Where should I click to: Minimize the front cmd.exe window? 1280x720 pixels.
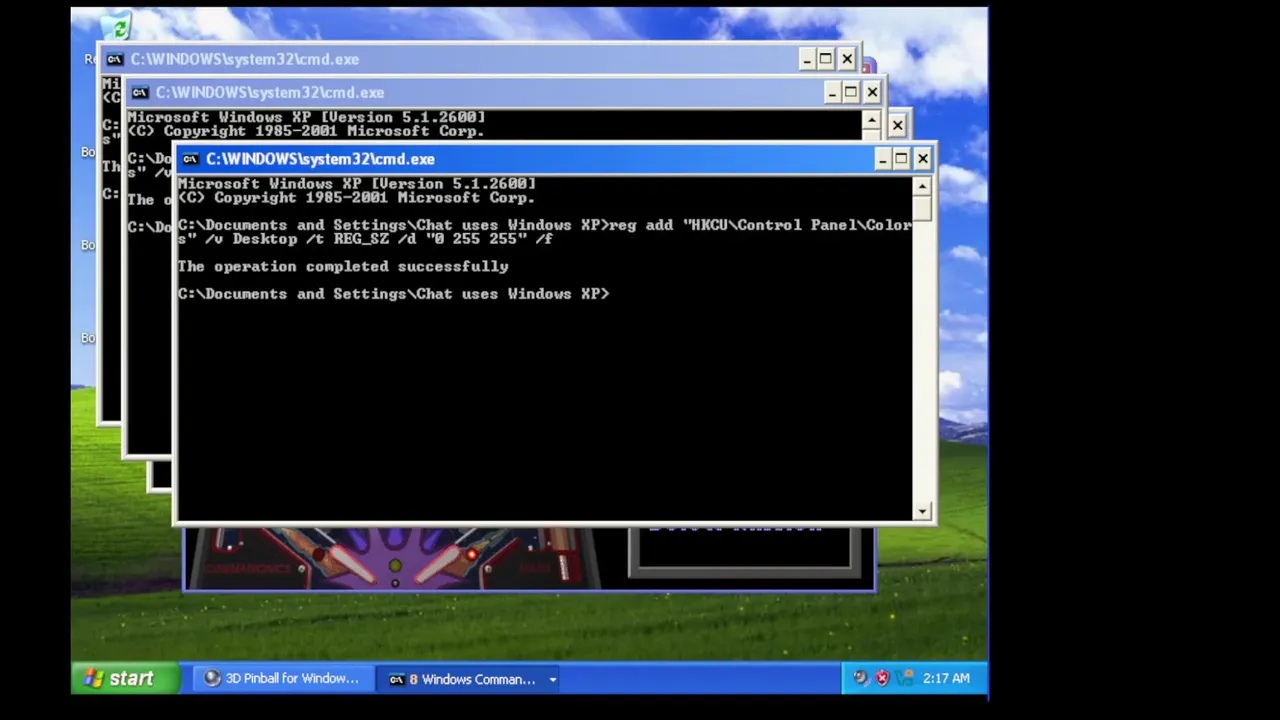[882, 159]
